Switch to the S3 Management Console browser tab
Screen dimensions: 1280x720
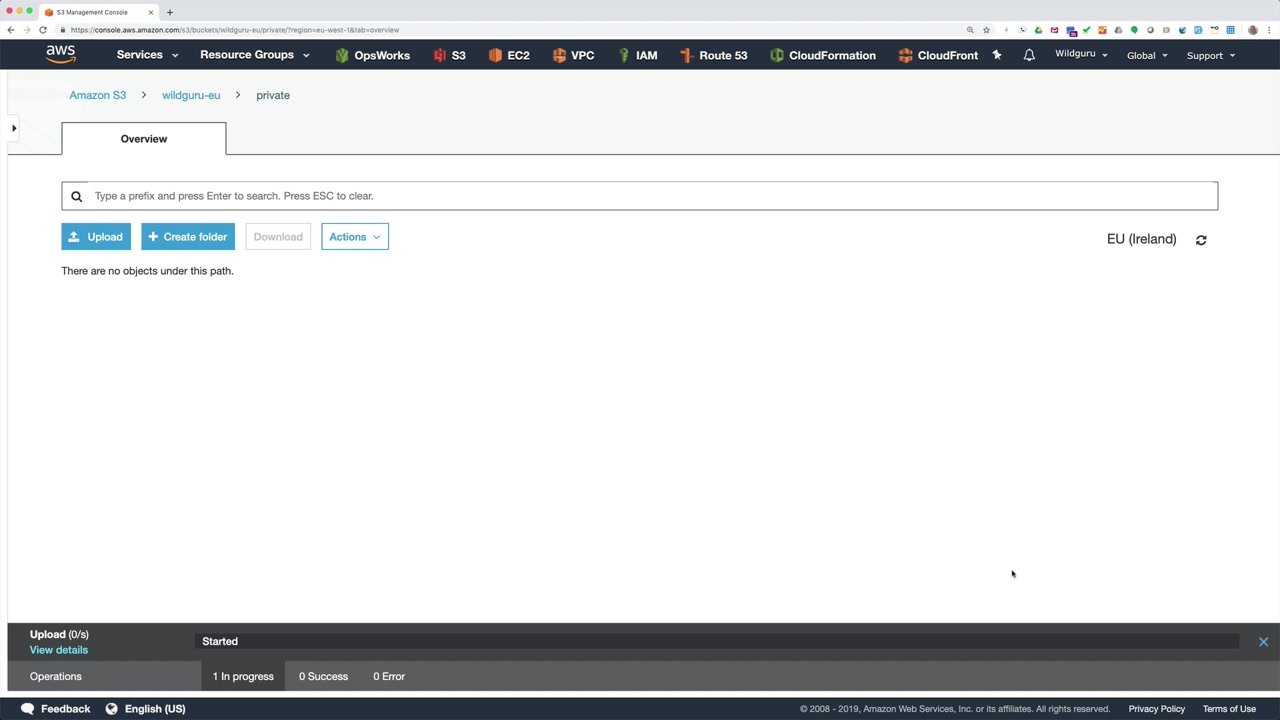[98, 12]
